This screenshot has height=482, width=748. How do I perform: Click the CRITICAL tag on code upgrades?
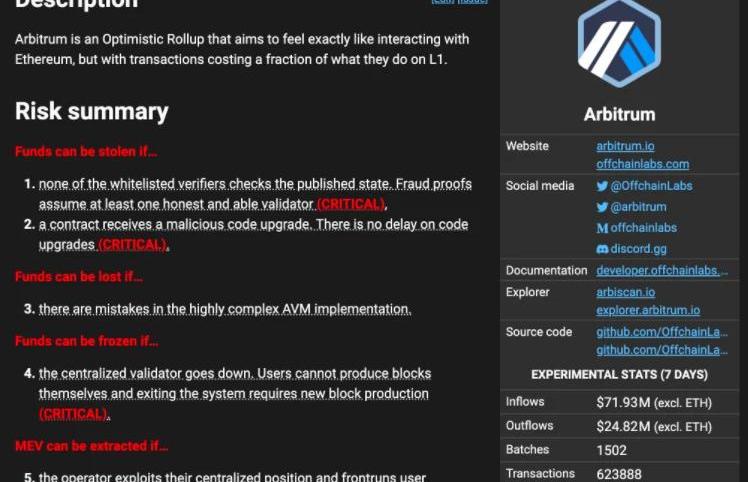(132, 245)
